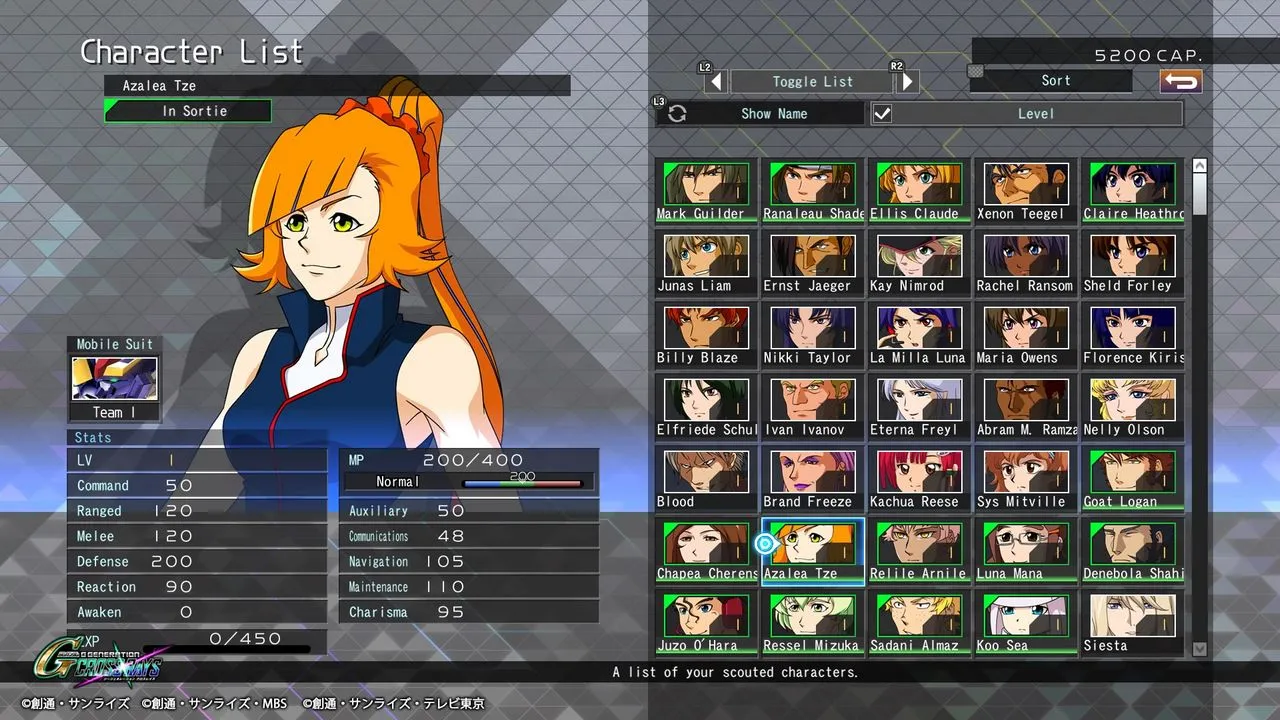Click the Azalea Tze name header
Screen dimensions: 1280x720
pos(337,86)
